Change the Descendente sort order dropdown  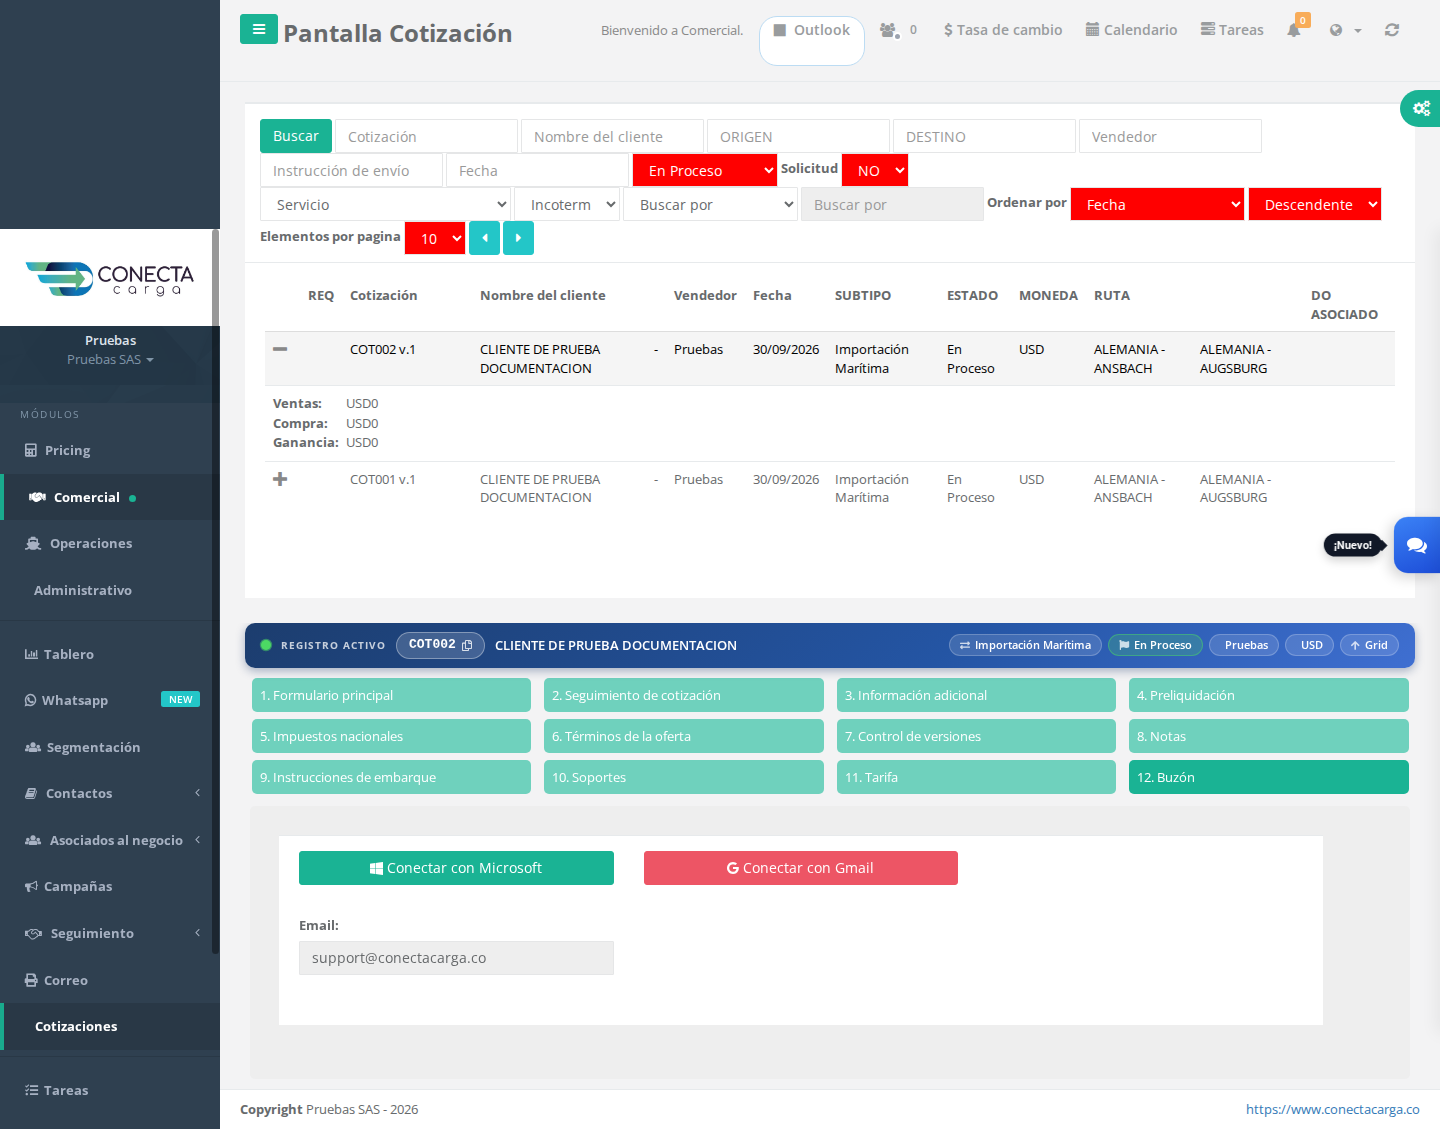(x=1315, y=205)
